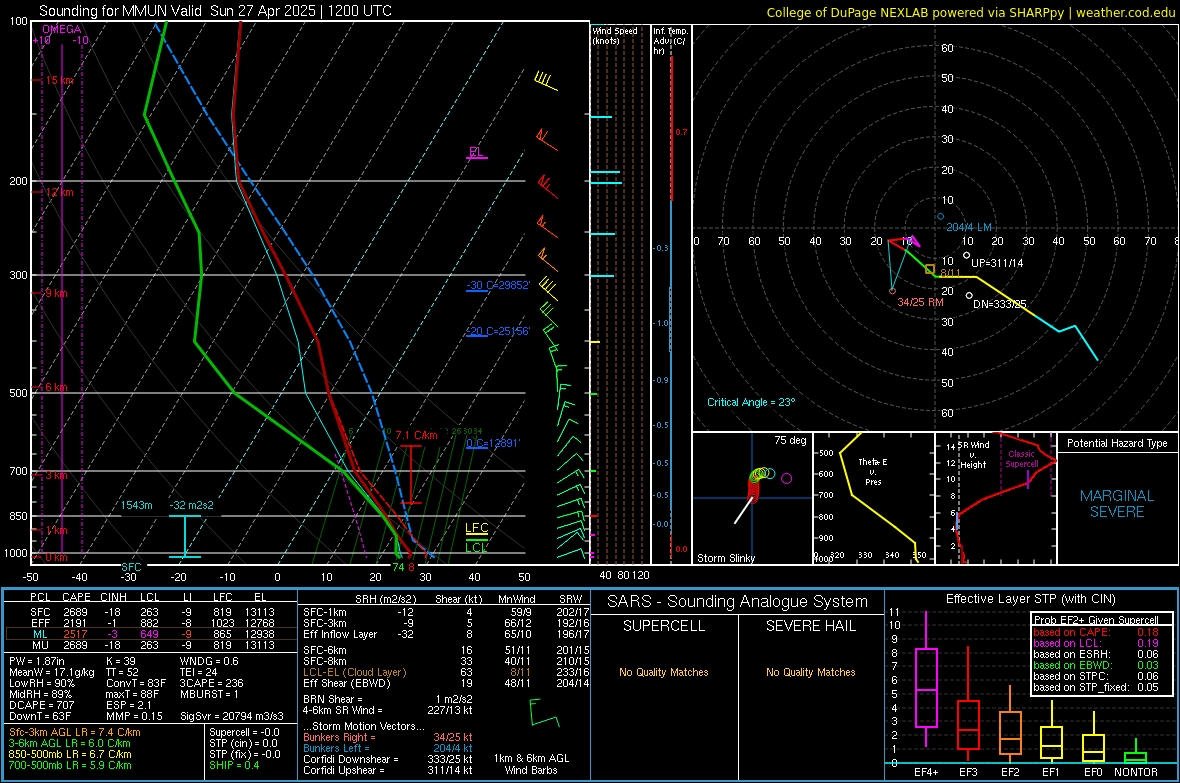Click the blue 'Bunkers Left' storm motion line
This screenshot has width=1180, height=783.
388,748
